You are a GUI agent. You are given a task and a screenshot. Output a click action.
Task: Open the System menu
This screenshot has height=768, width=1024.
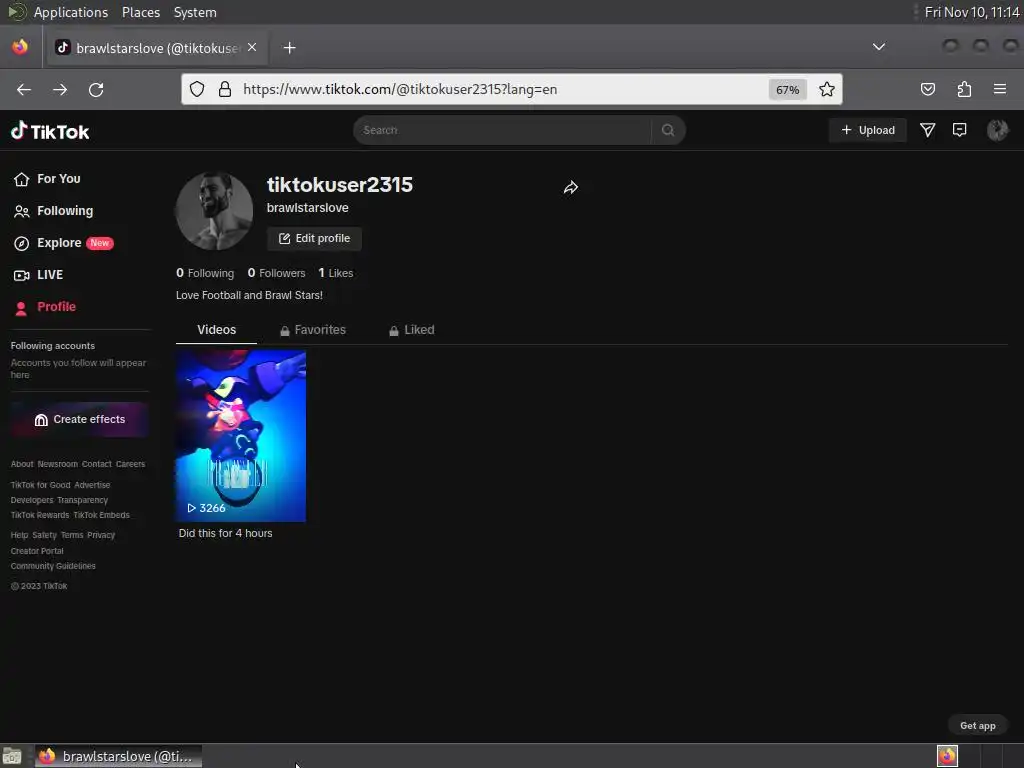coord(195,12)
